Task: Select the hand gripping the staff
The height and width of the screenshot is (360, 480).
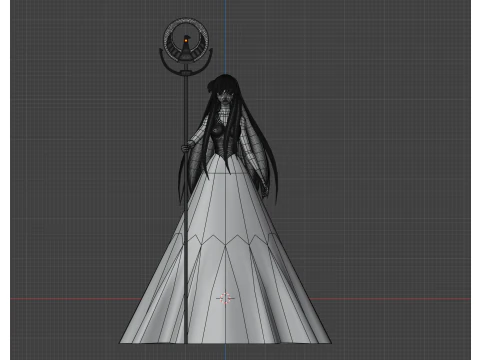Action: tap(186, 147)
